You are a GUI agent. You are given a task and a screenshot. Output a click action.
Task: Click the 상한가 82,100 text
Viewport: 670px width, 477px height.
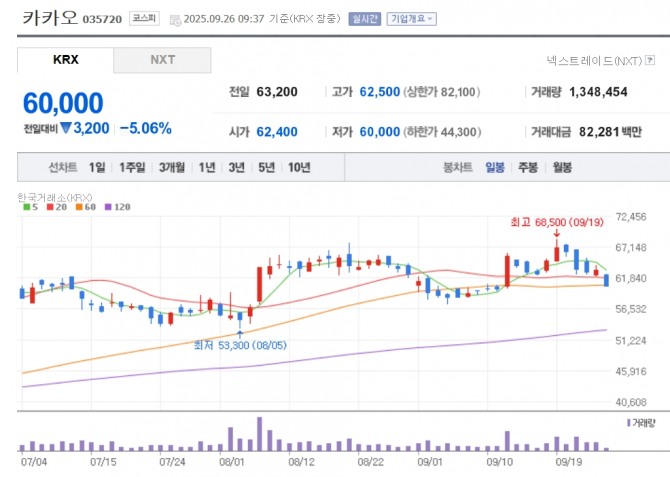(441, 92)
